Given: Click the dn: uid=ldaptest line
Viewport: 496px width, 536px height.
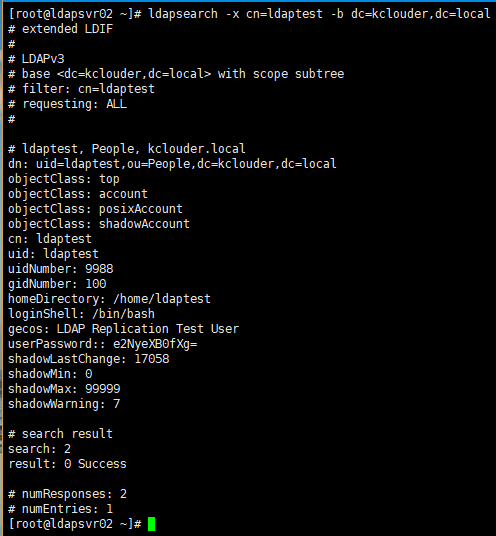Looking at the screenshot, I should (x=172, y=164).
